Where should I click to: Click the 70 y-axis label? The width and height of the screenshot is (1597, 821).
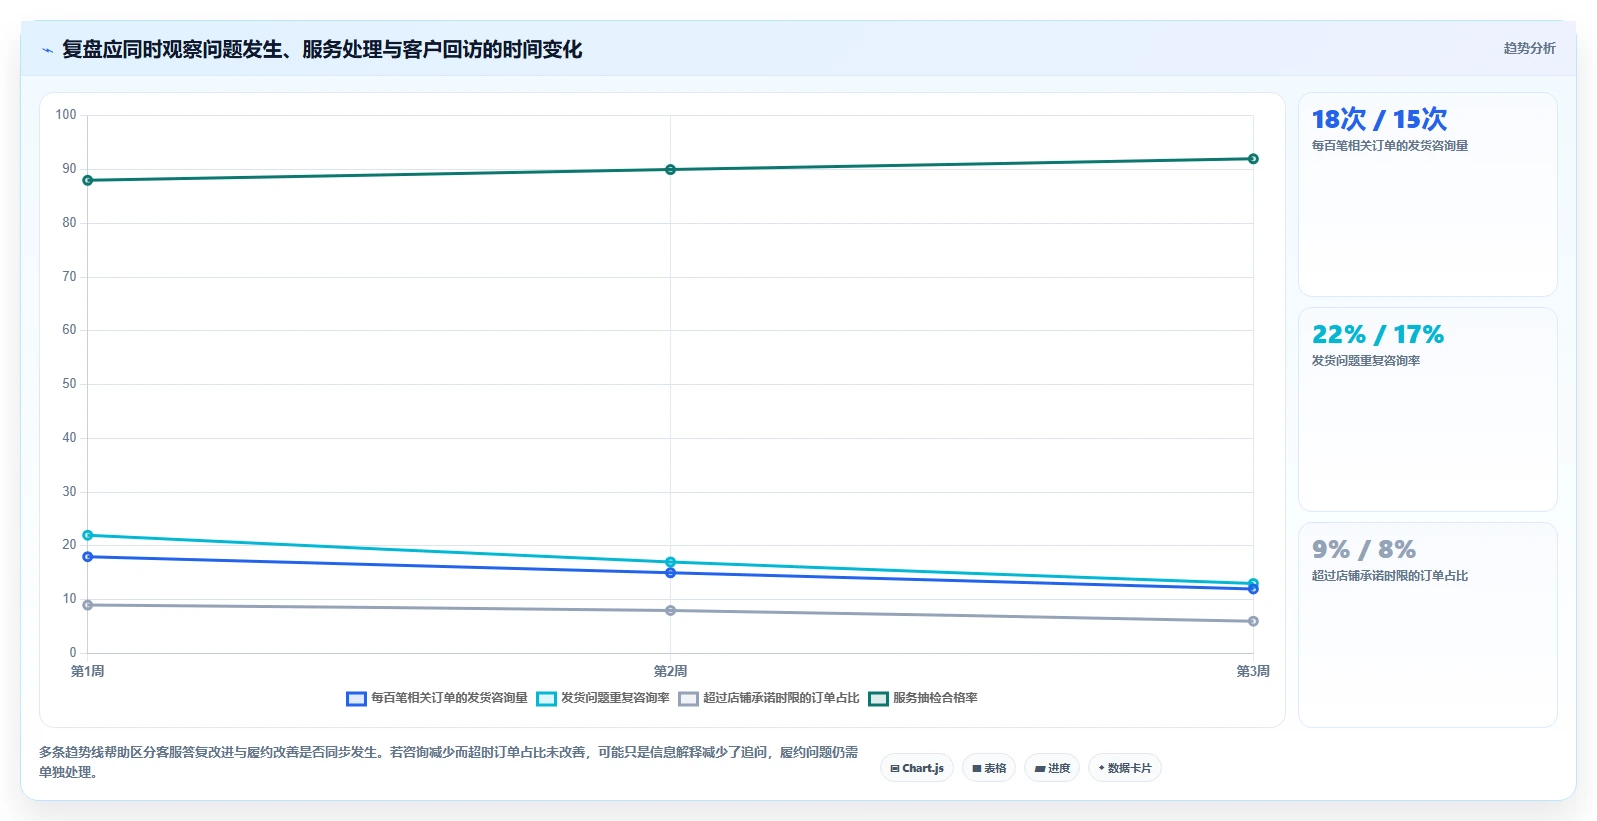(69, 277)
